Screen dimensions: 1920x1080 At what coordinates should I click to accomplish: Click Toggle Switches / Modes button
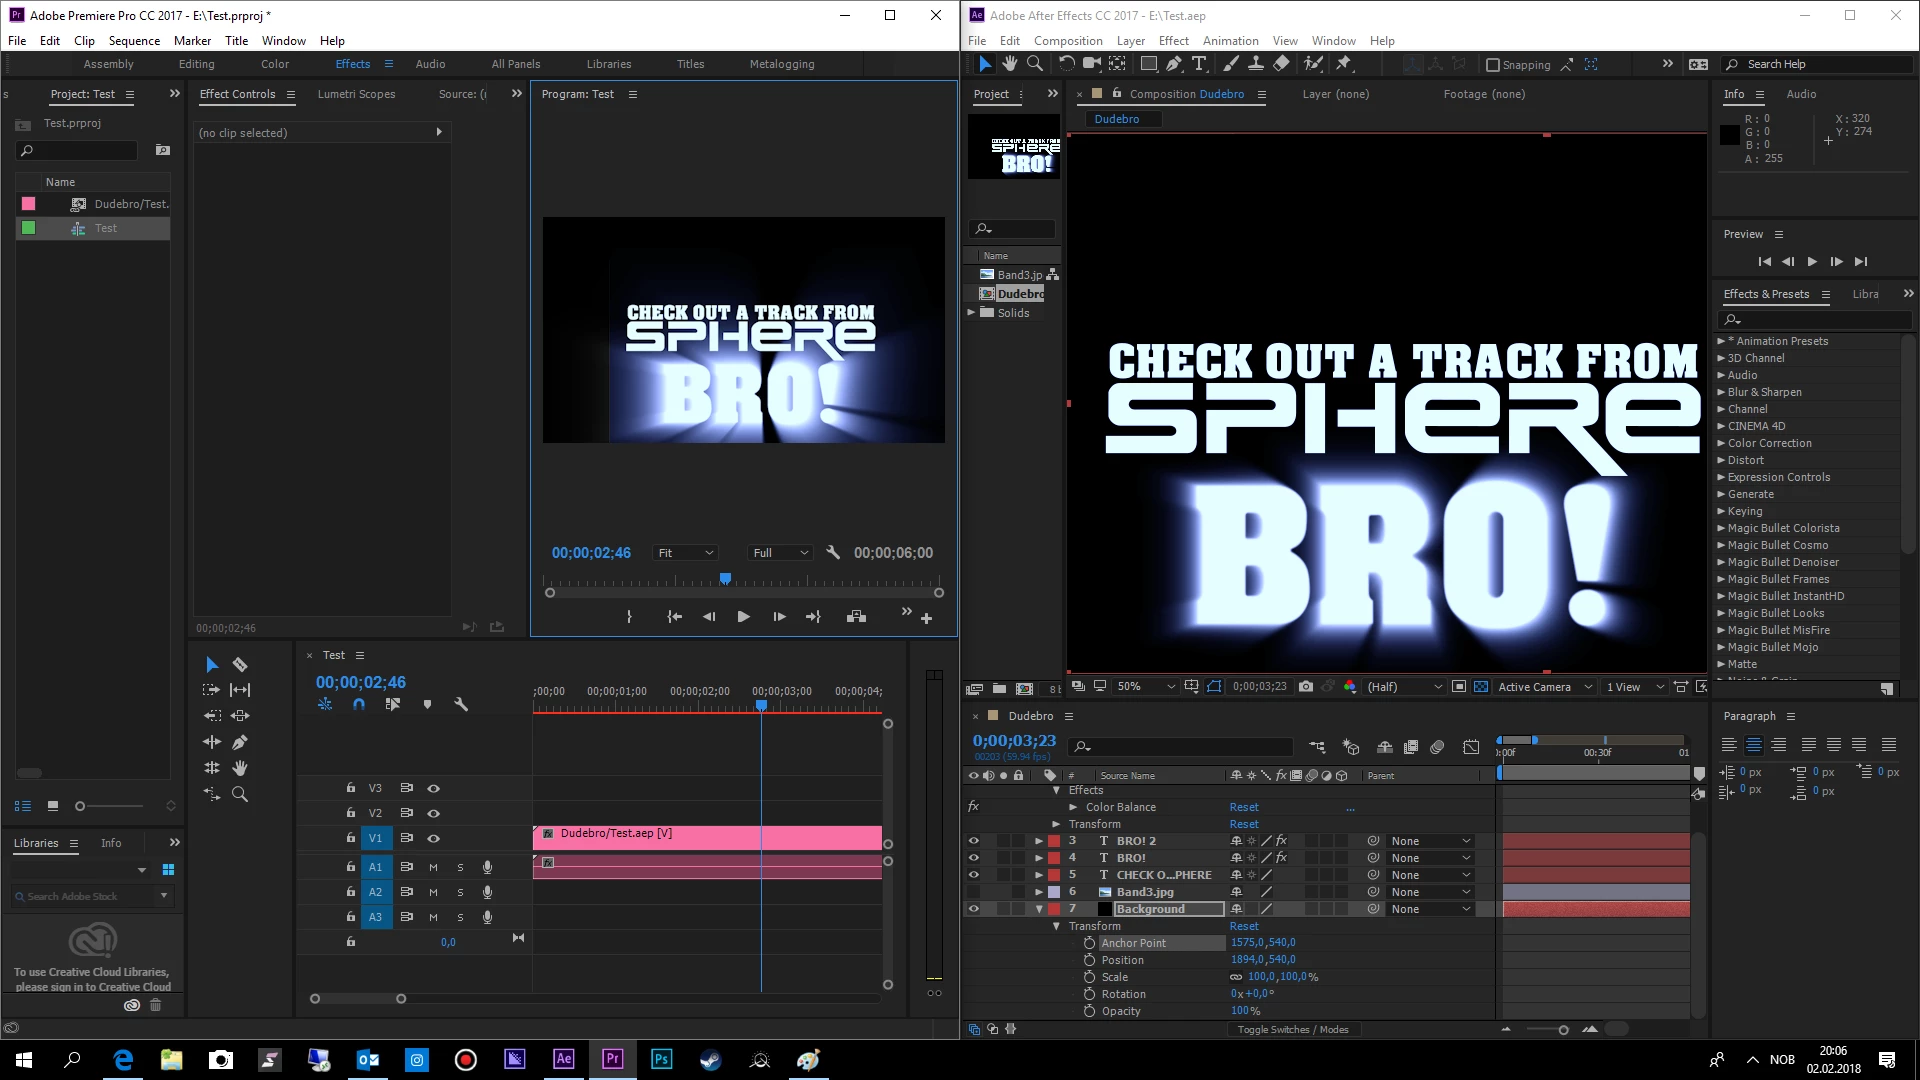tap(1292, 1029)
